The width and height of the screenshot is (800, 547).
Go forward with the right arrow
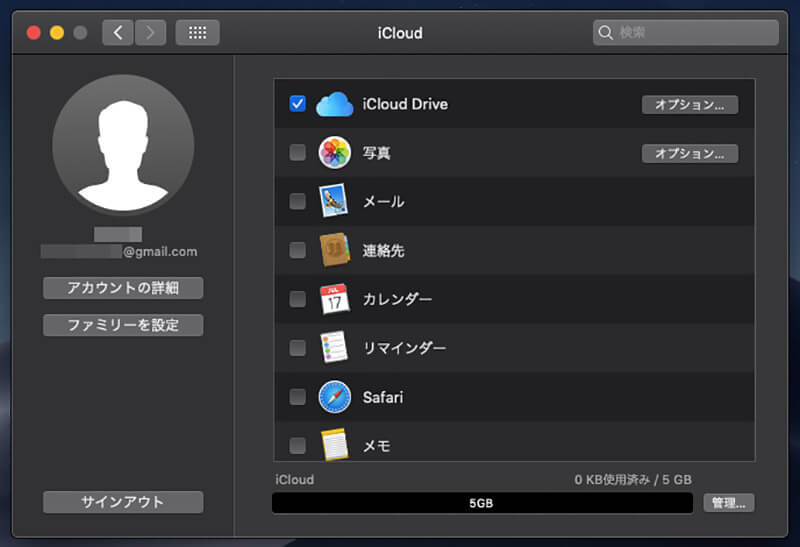pos(150,33)
